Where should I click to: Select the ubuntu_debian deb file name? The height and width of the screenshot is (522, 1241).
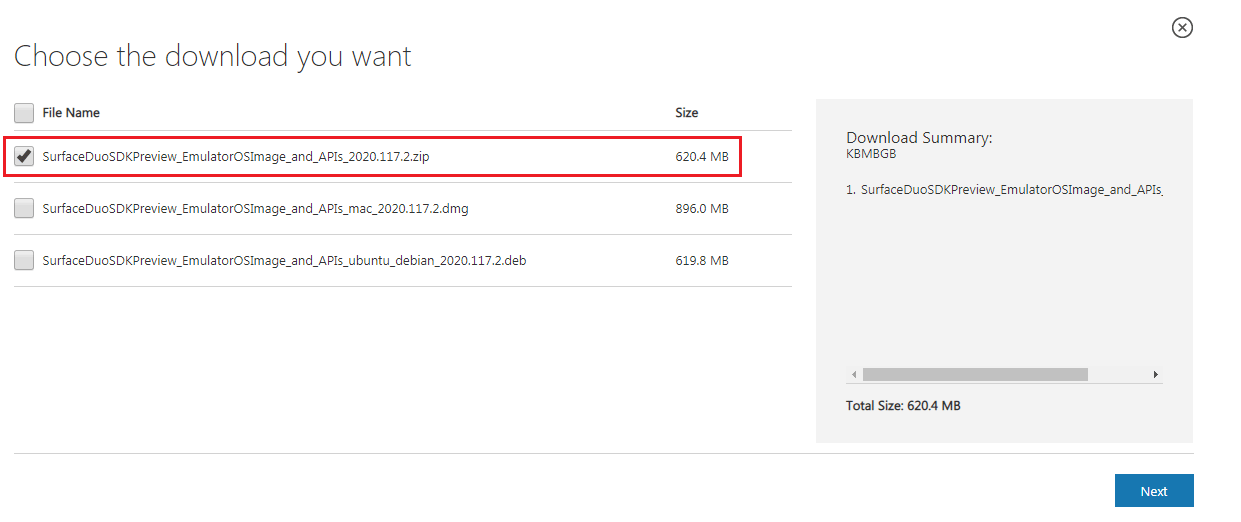click(284, 261)
